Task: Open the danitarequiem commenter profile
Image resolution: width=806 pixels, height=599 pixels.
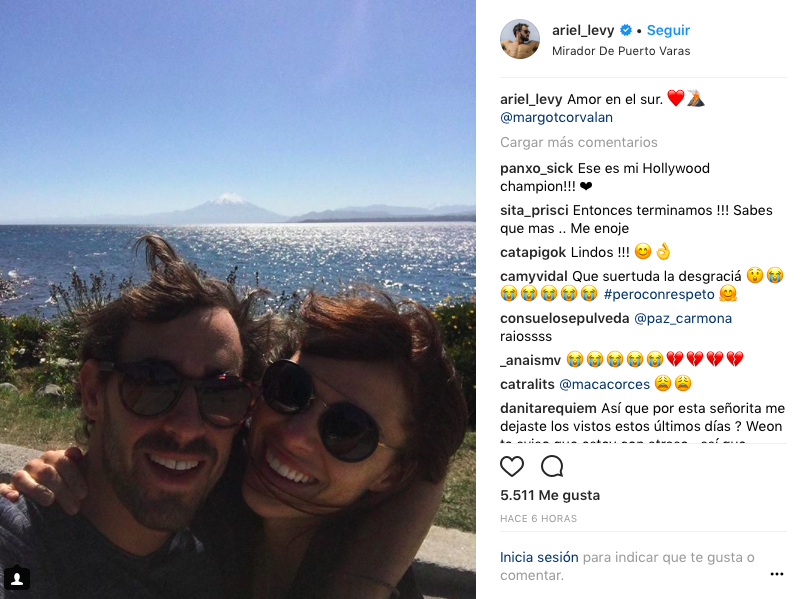Action: pyautogui.click(x=548, y=408)
